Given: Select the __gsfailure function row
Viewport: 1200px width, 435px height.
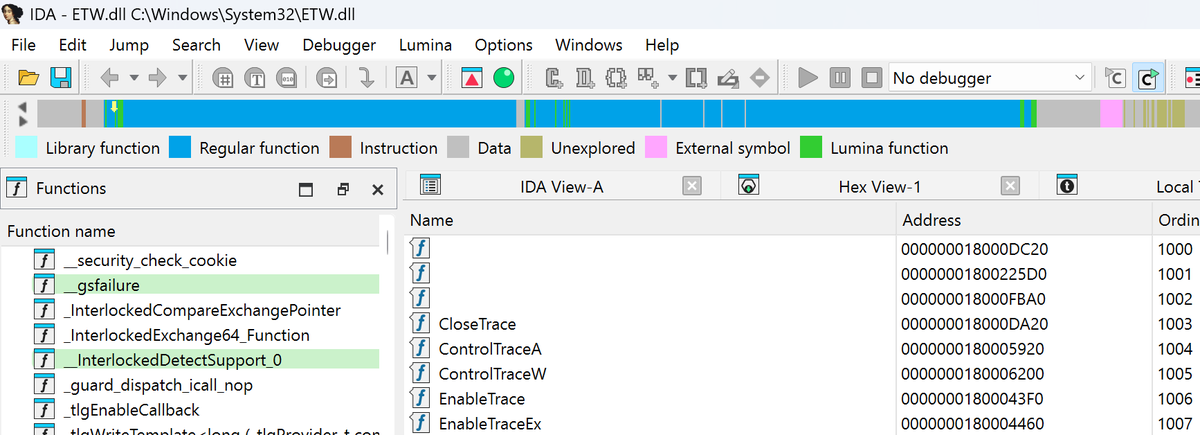Looking at the screenshot, I should [x=192, y=285].
